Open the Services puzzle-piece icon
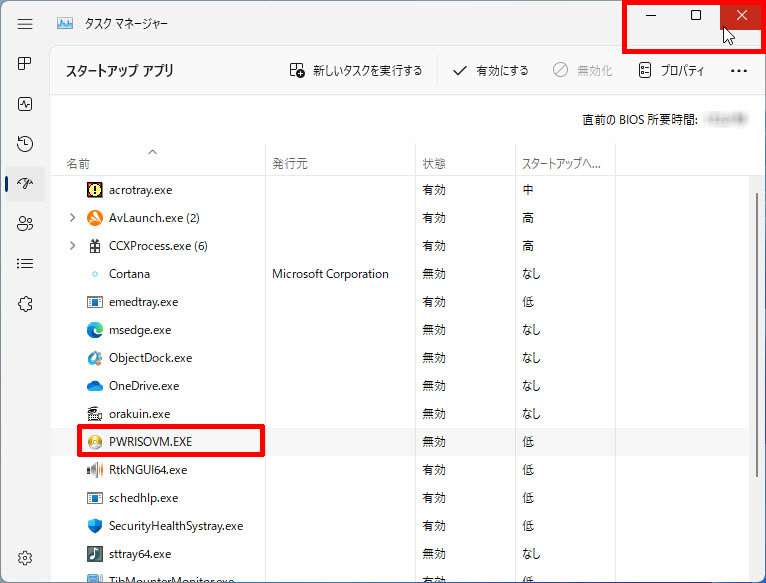This screenshot has width=766, height=583. point(26,304)
